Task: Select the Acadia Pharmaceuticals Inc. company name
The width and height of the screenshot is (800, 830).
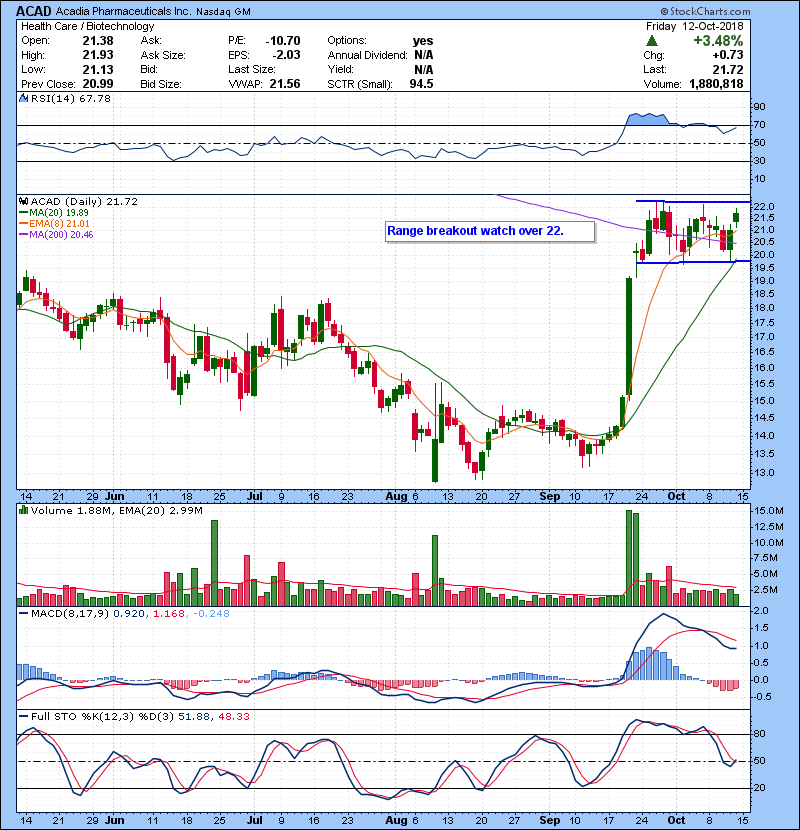Action: click(x=123, y=11)
